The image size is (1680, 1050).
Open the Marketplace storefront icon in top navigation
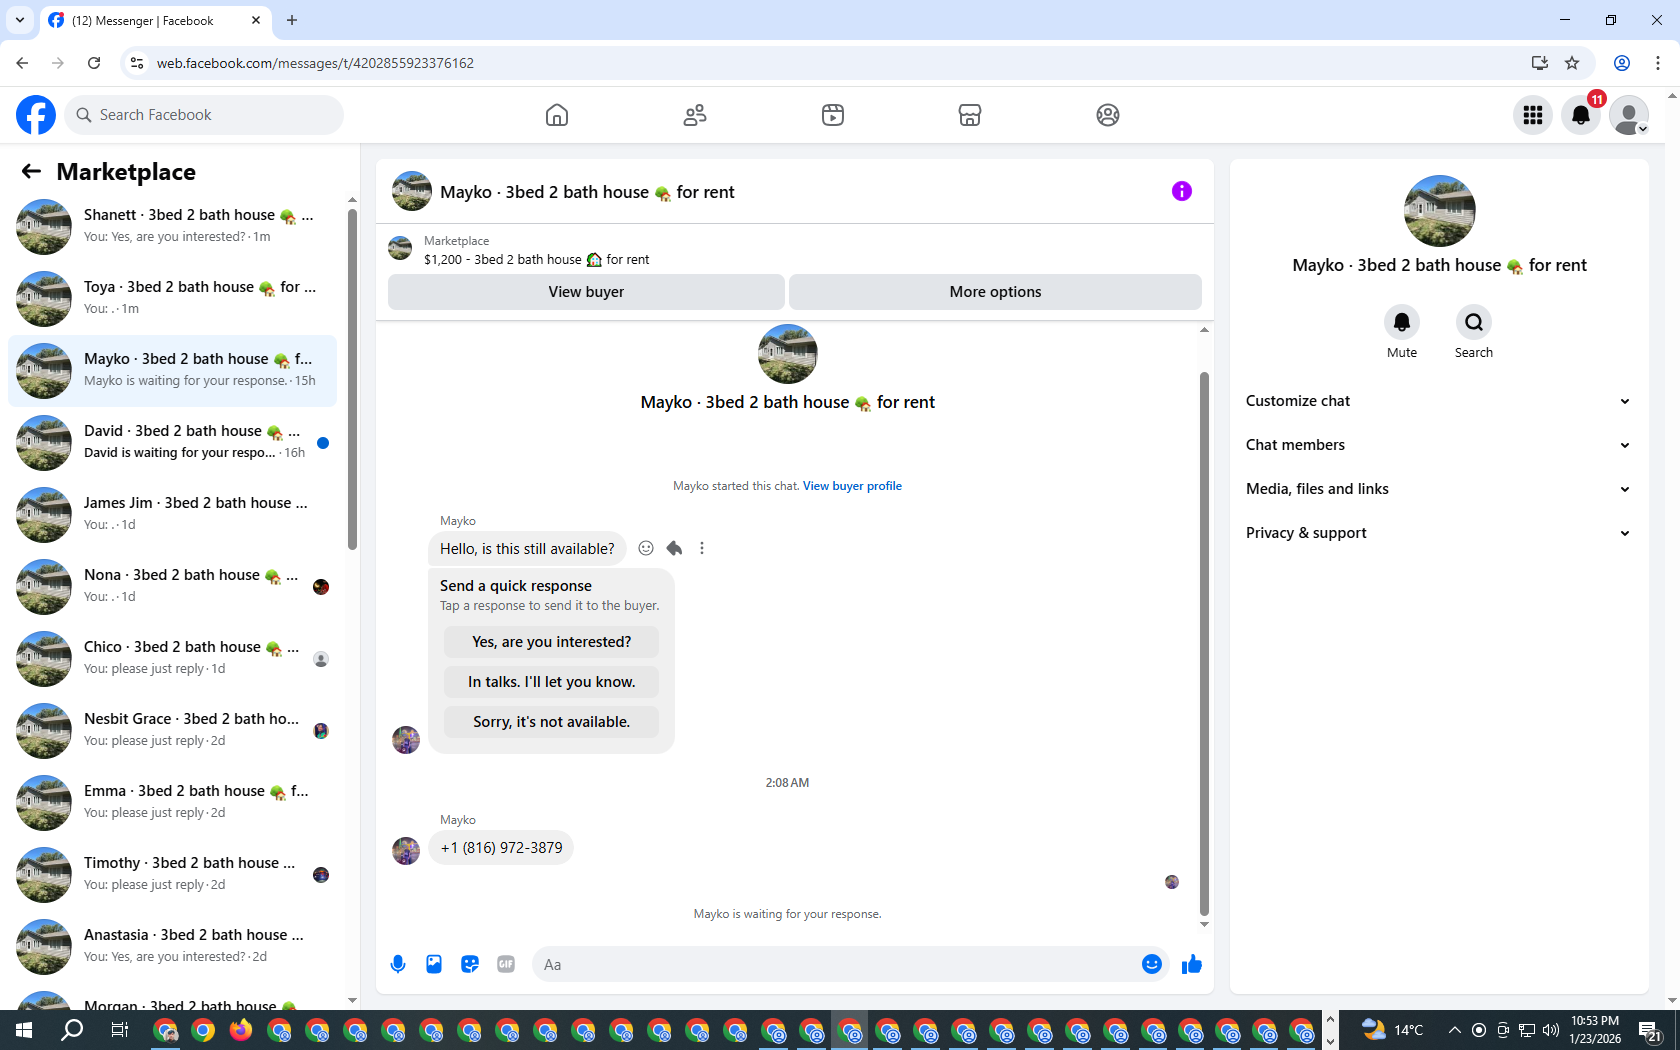(x=970, y=115)
